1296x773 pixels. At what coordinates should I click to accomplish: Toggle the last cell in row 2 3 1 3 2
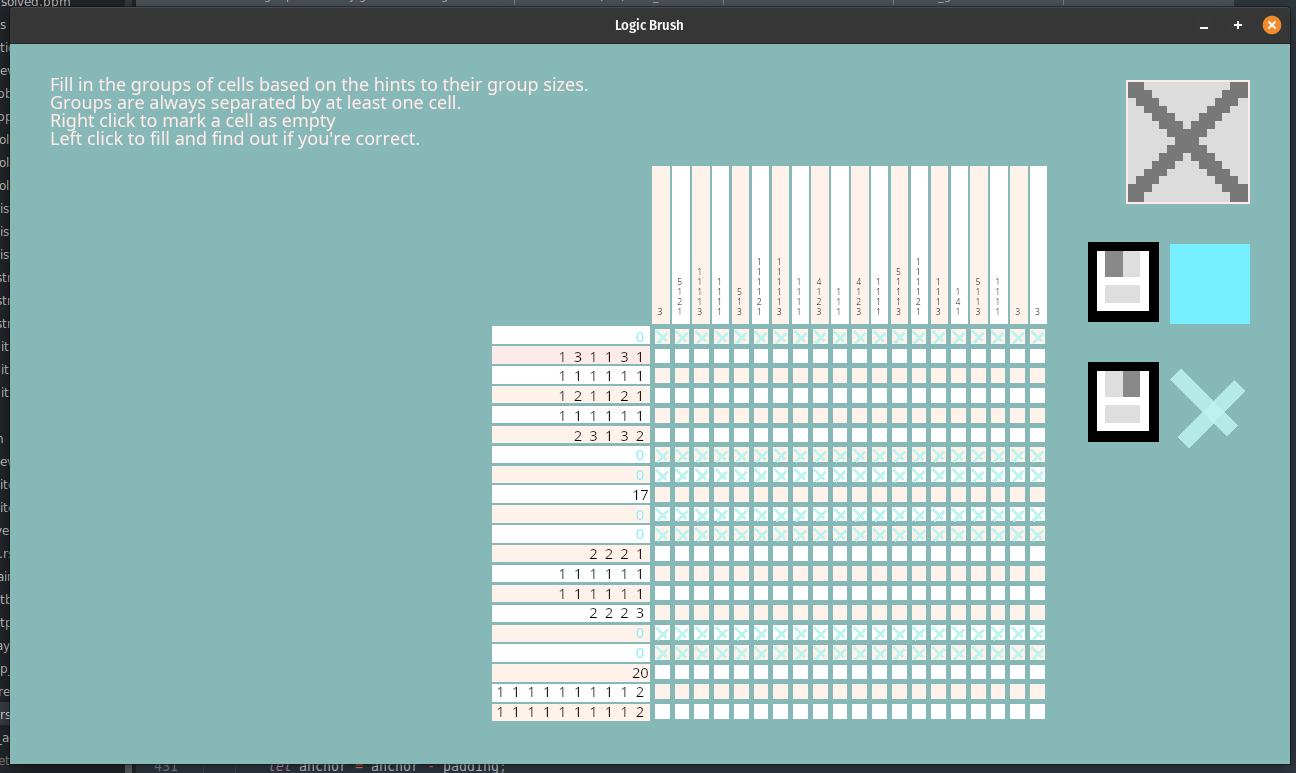tap(1037, 435)
